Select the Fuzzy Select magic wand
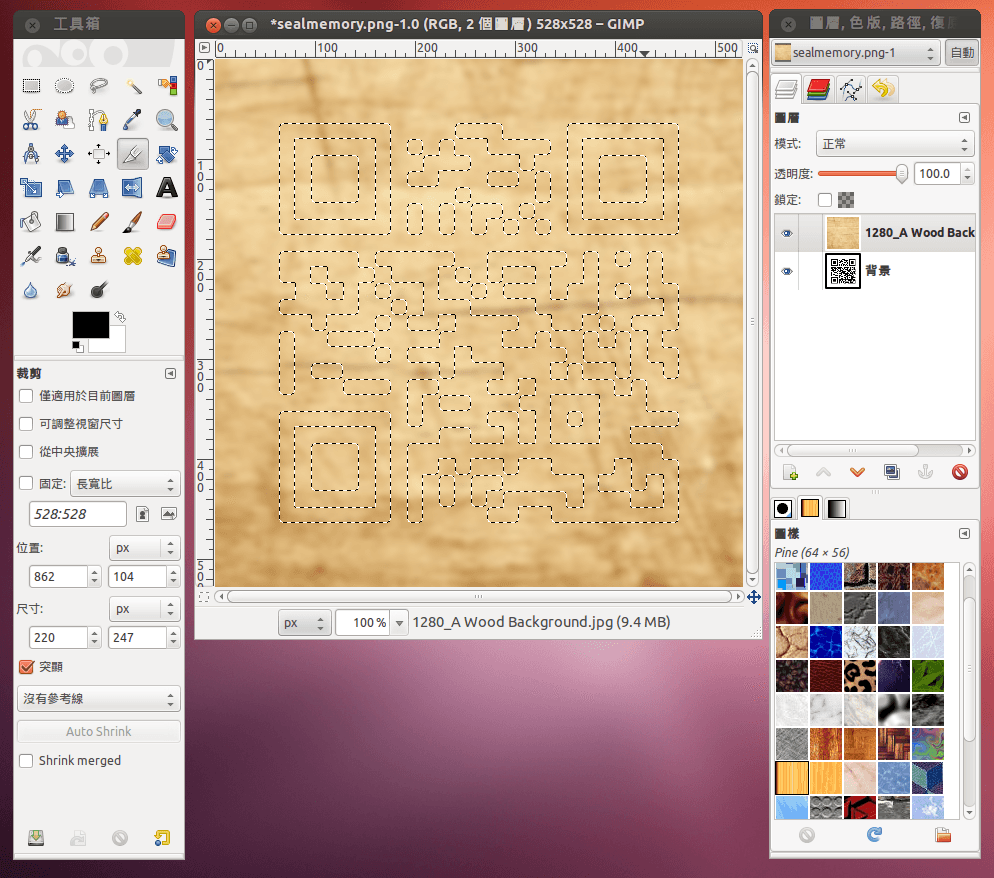The image size is (994, 878). 133,87
